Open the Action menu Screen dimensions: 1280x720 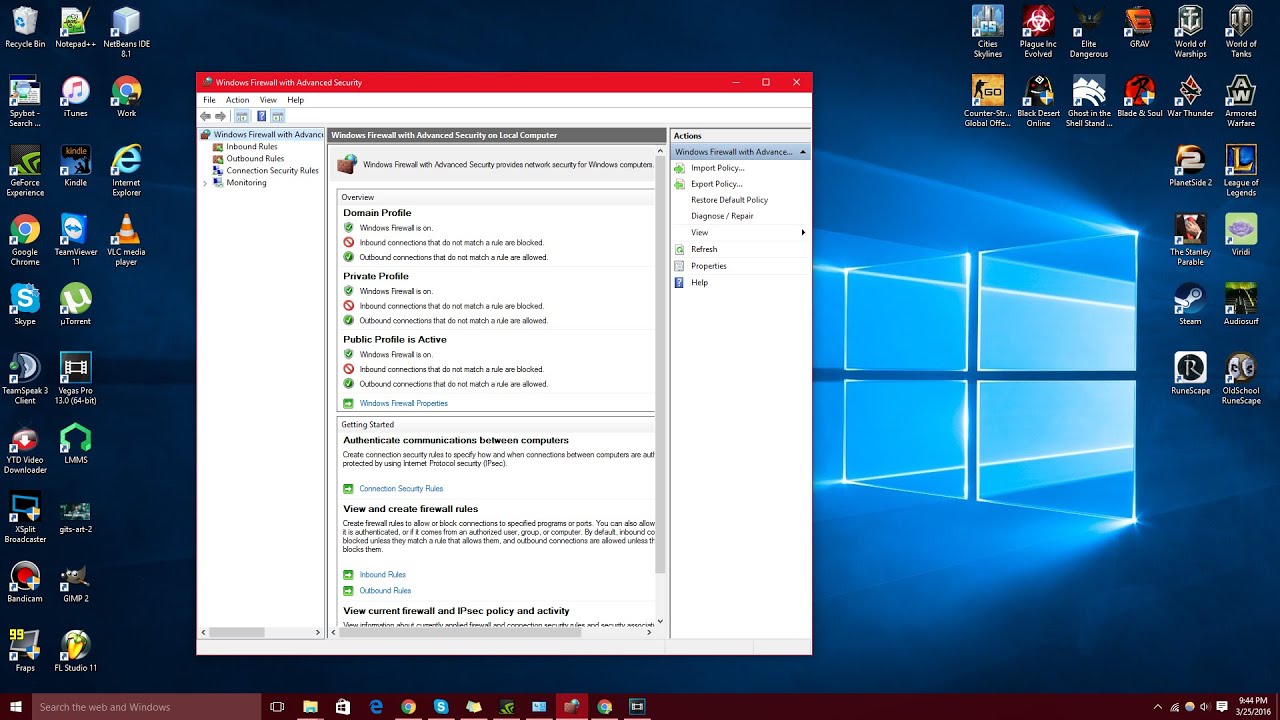pos(237,100)
